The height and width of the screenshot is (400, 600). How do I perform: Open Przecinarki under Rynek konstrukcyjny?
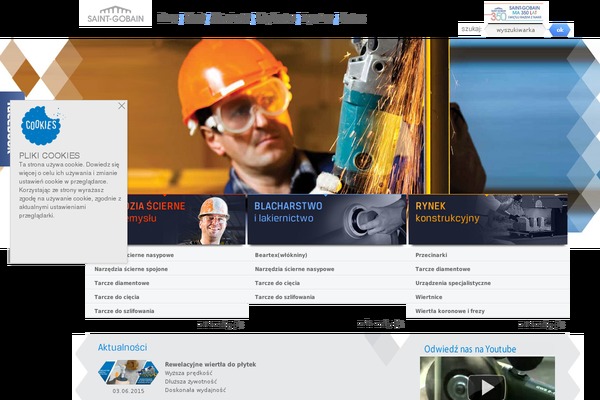[431, 255]
